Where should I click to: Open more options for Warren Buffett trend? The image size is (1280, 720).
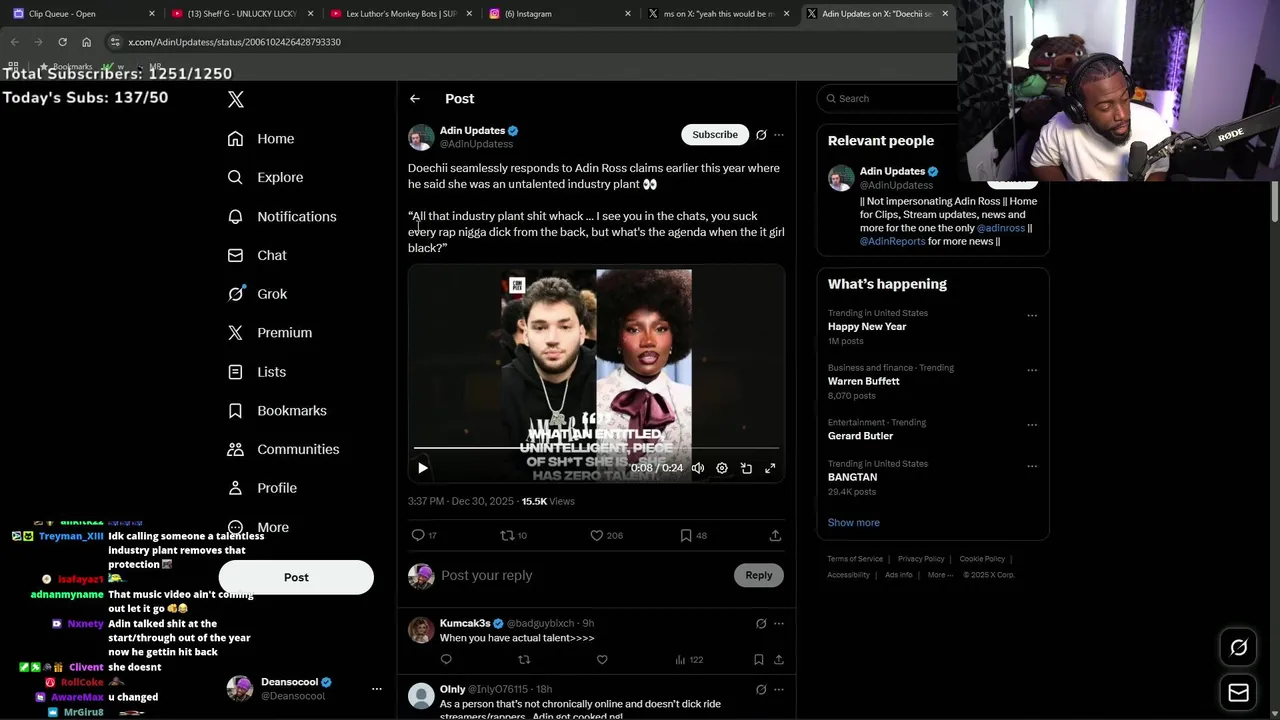[x=1032, y=370]
